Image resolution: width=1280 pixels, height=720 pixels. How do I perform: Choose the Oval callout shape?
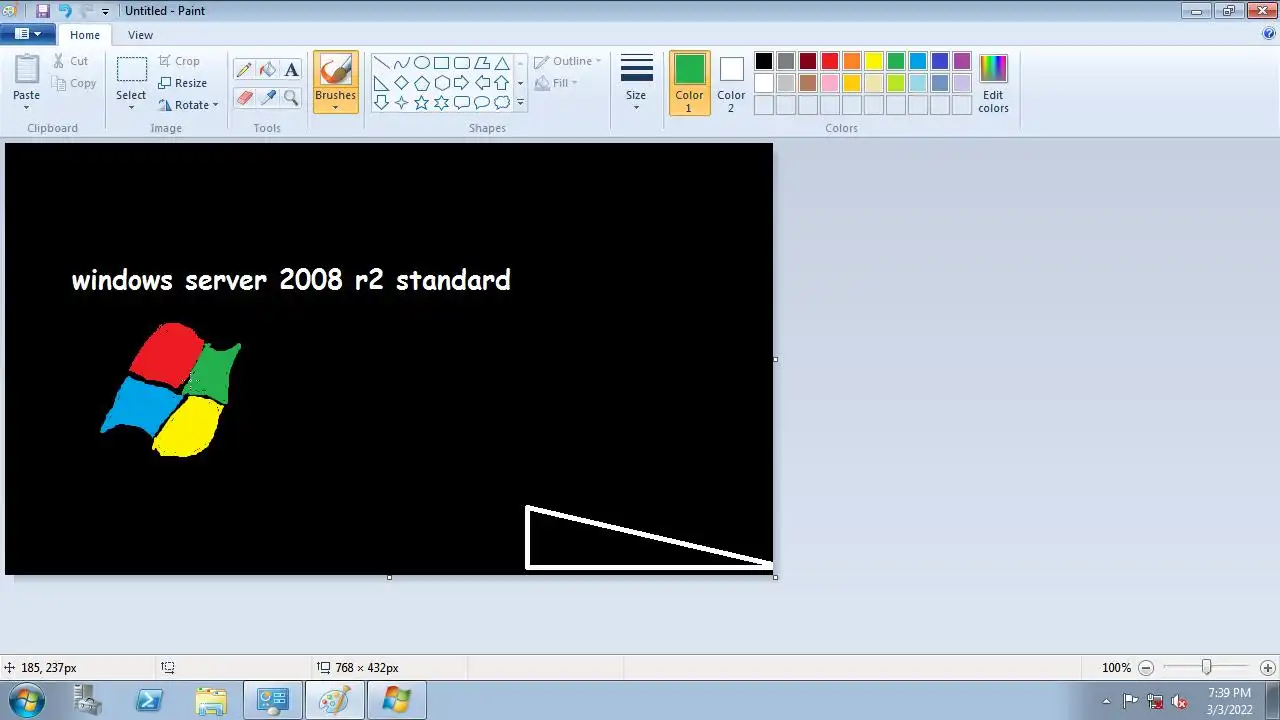[481, 102]
